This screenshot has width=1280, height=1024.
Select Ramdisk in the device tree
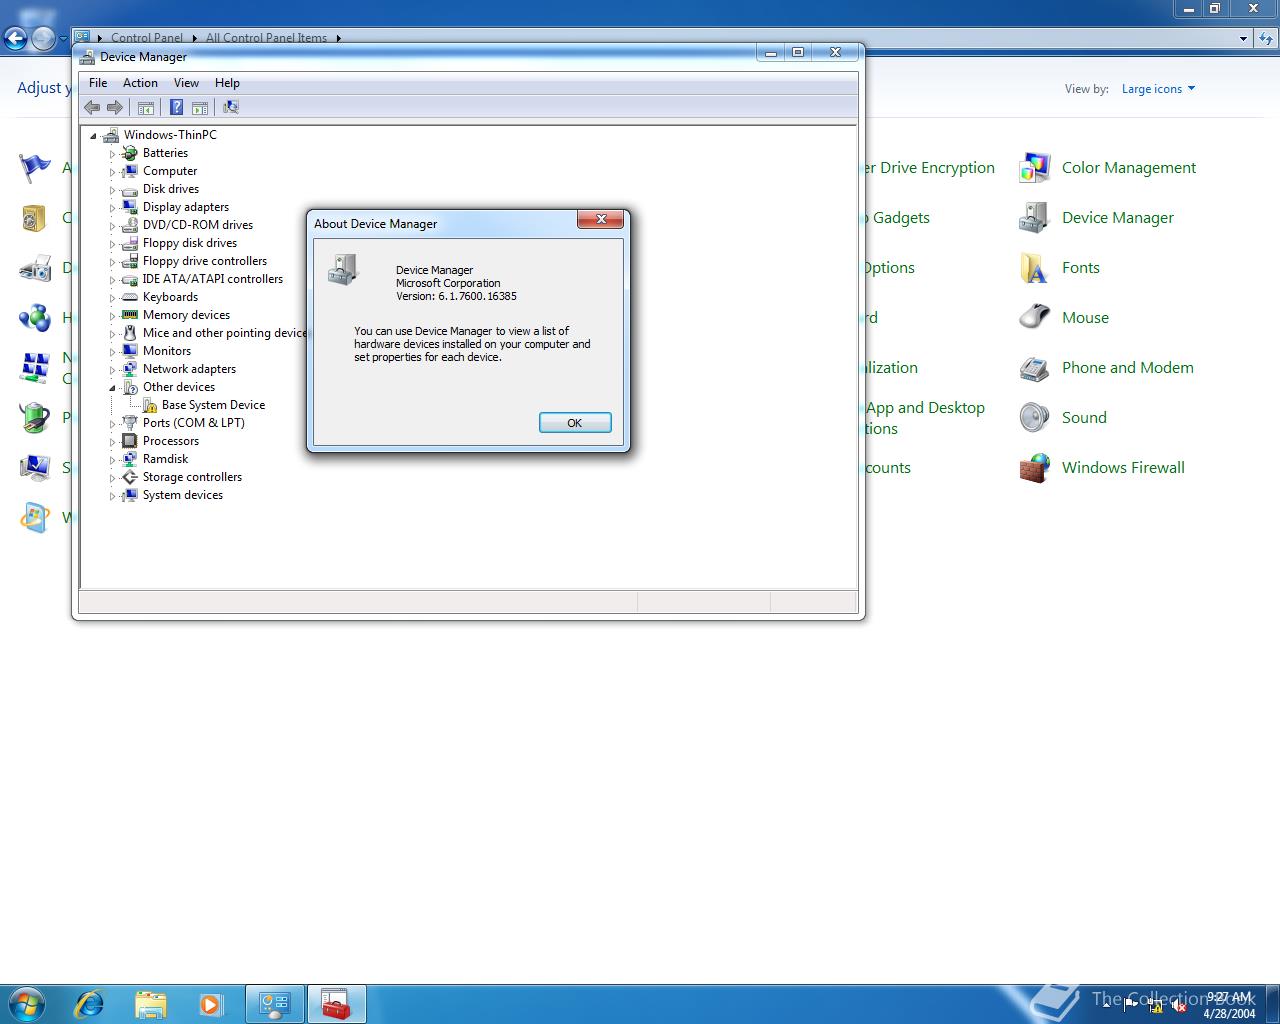tap(165, 459)
